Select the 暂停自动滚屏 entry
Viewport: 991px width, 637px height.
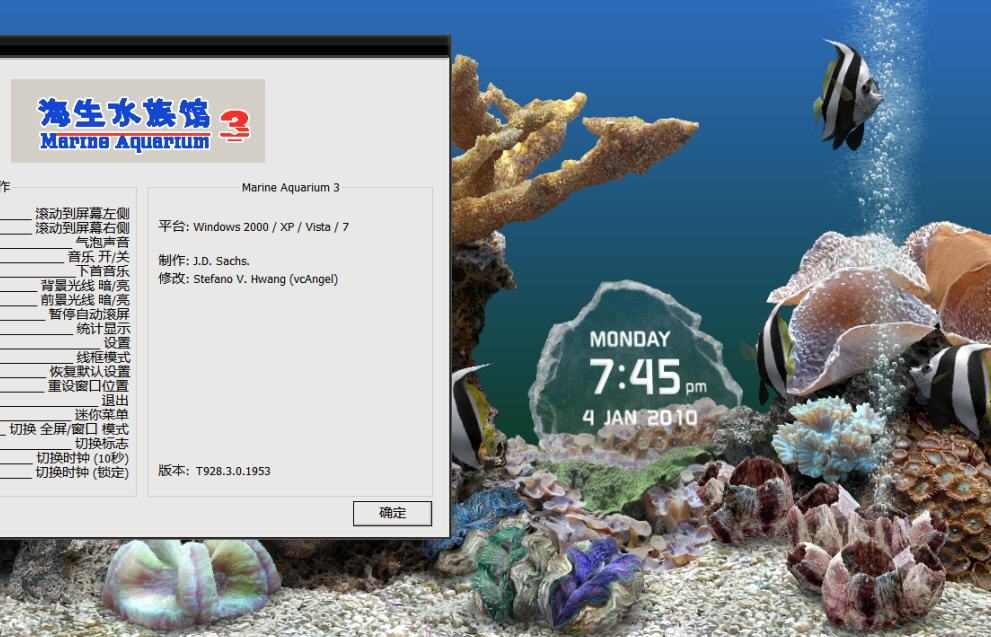(x=89, y=314)
